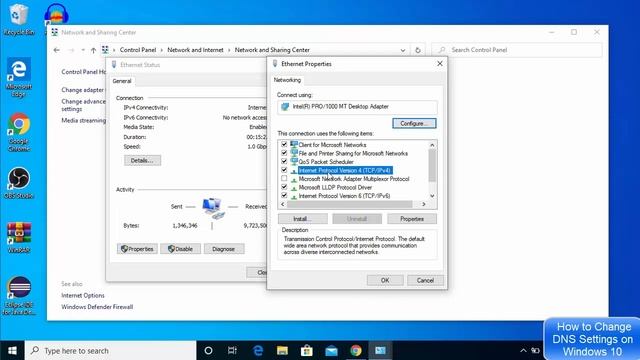Close the Ethernet Properties dialog
This screenshot has height=360, width=640.
440,64
